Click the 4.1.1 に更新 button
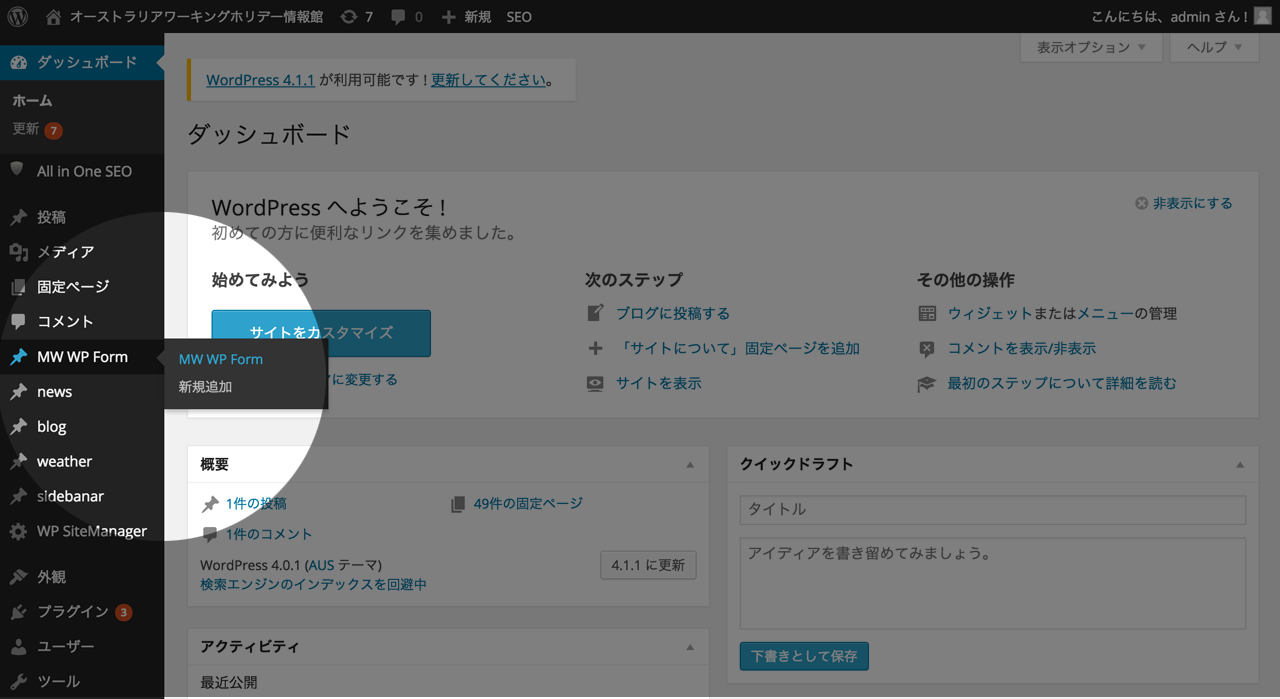Viewport: 1280px width, 699px height. click(x=648, y=565)
